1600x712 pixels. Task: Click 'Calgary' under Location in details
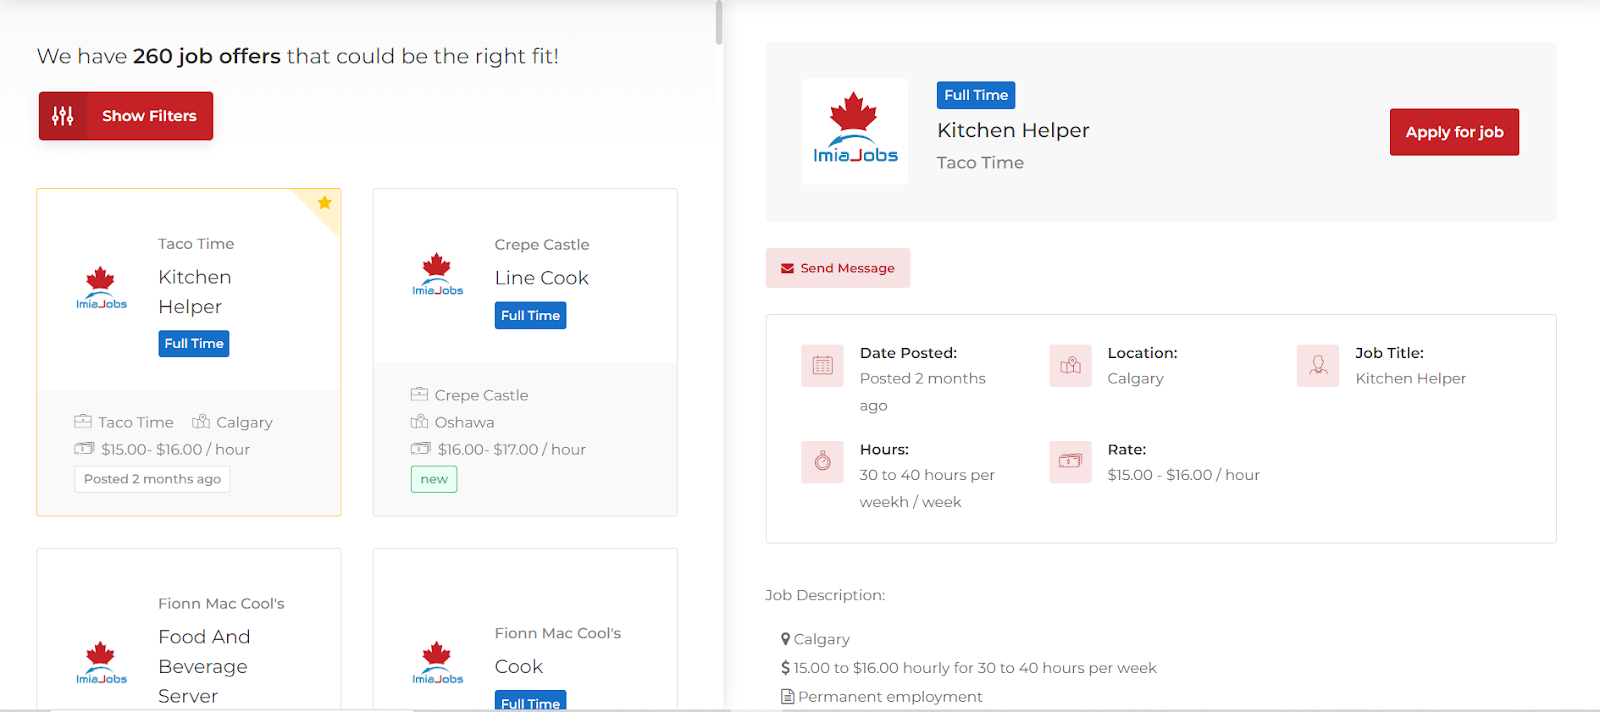(1135, 378)
